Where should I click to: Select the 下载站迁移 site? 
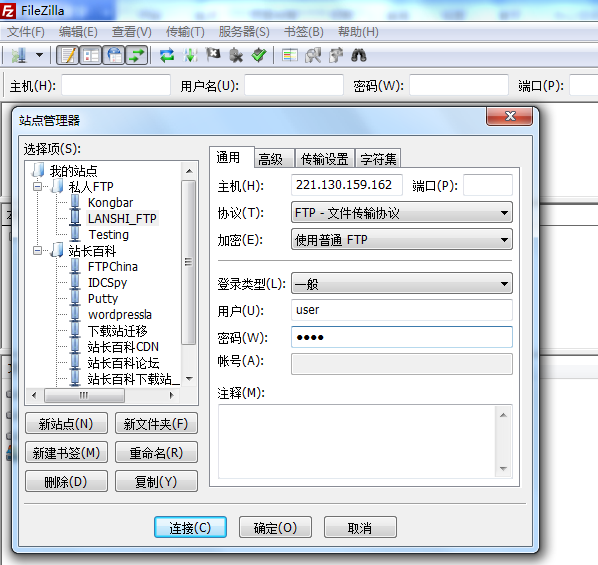117,331
